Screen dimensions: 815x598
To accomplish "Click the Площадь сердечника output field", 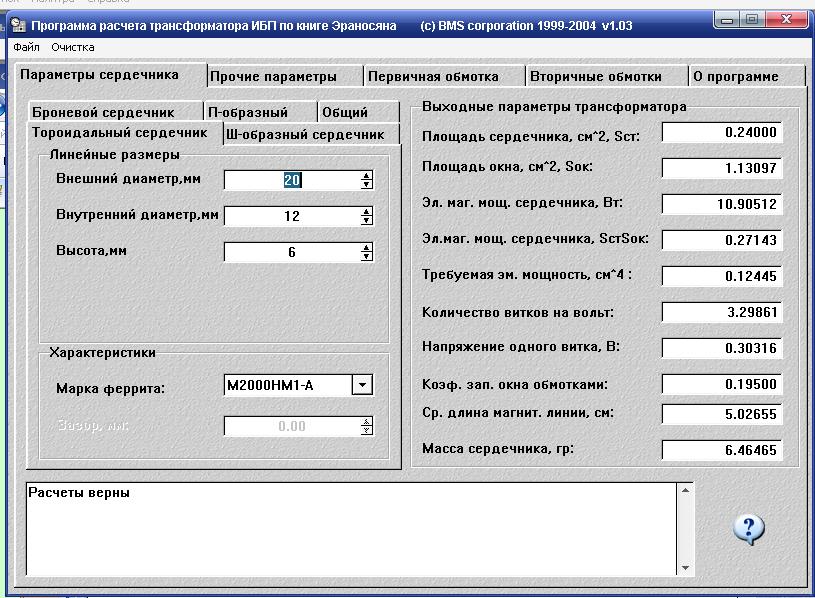I will tap(722, 132).
